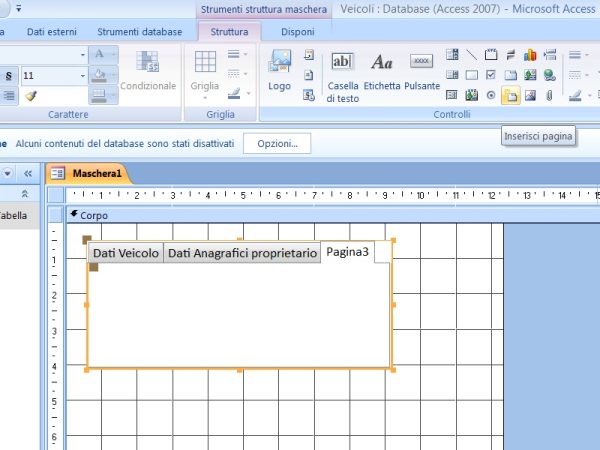Click the Inserisci pagina icon

point(511,96)
